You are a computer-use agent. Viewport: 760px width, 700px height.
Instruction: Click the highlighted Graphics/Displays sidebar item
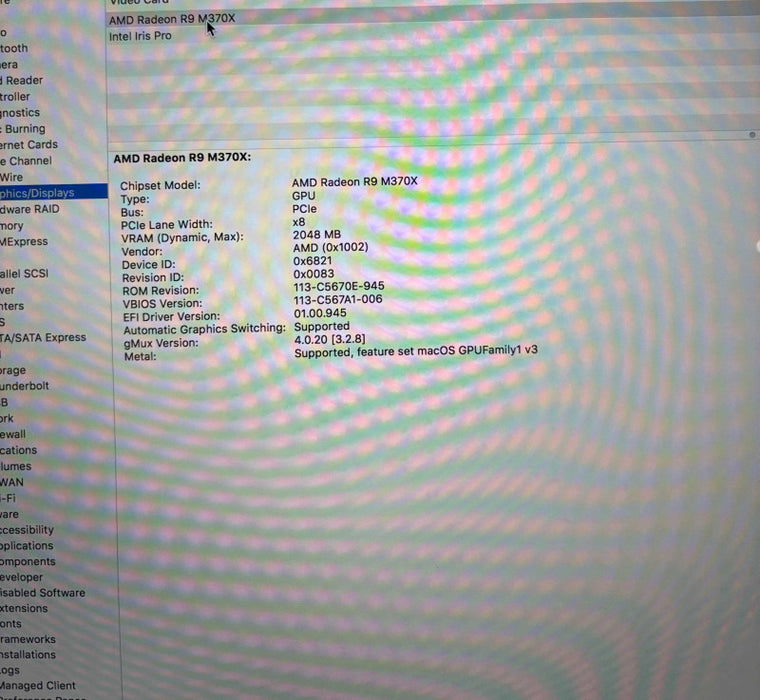(53, 192)
